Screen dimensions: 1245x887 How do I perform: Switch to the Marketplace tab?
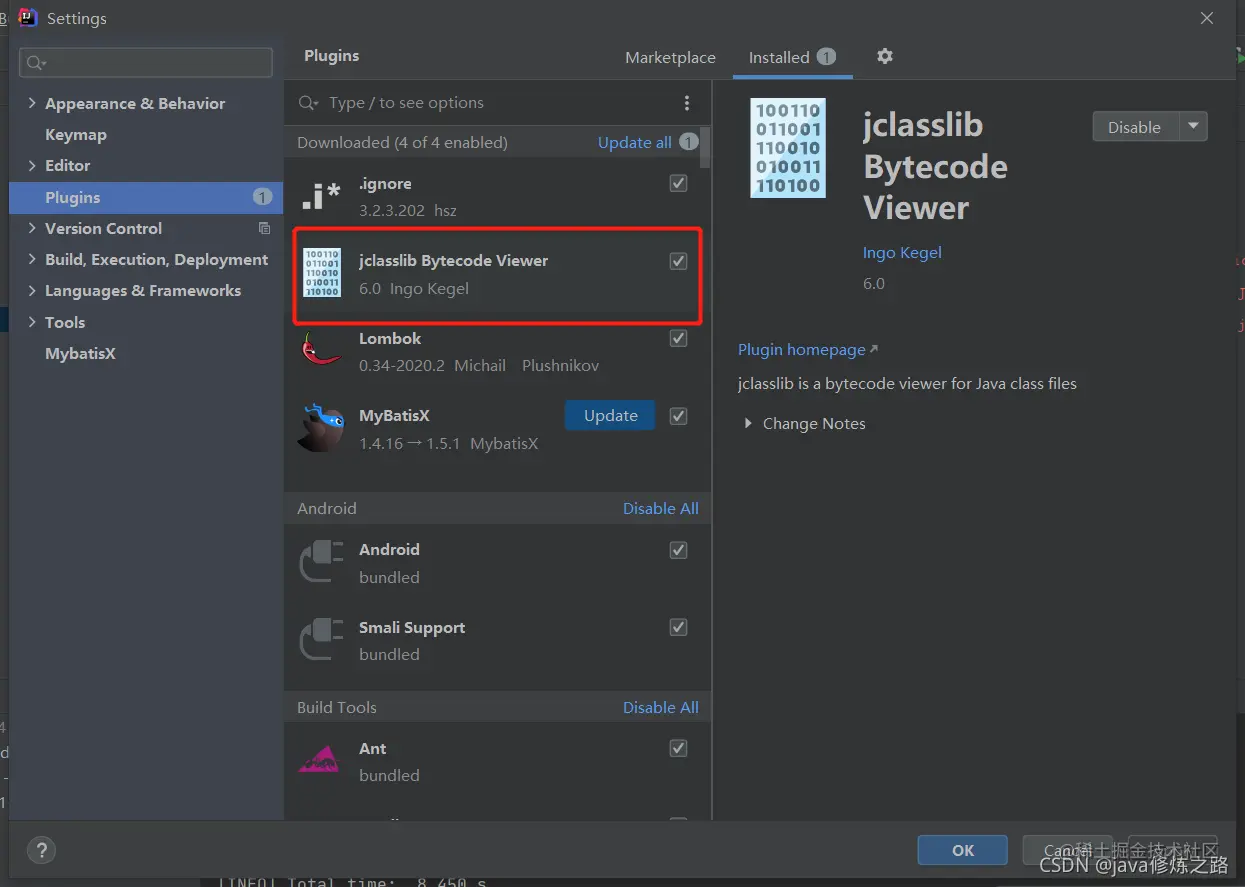[x=670, y=57]
